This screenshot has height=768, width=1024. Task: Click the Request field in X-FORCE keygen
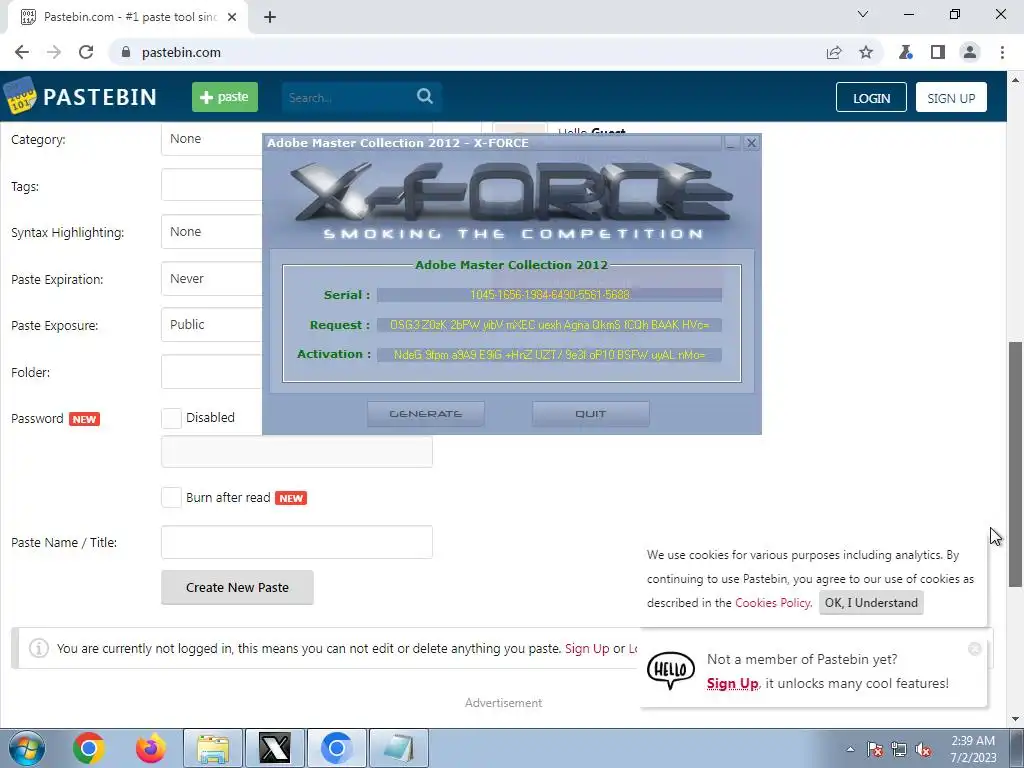(x=549, y=325)
